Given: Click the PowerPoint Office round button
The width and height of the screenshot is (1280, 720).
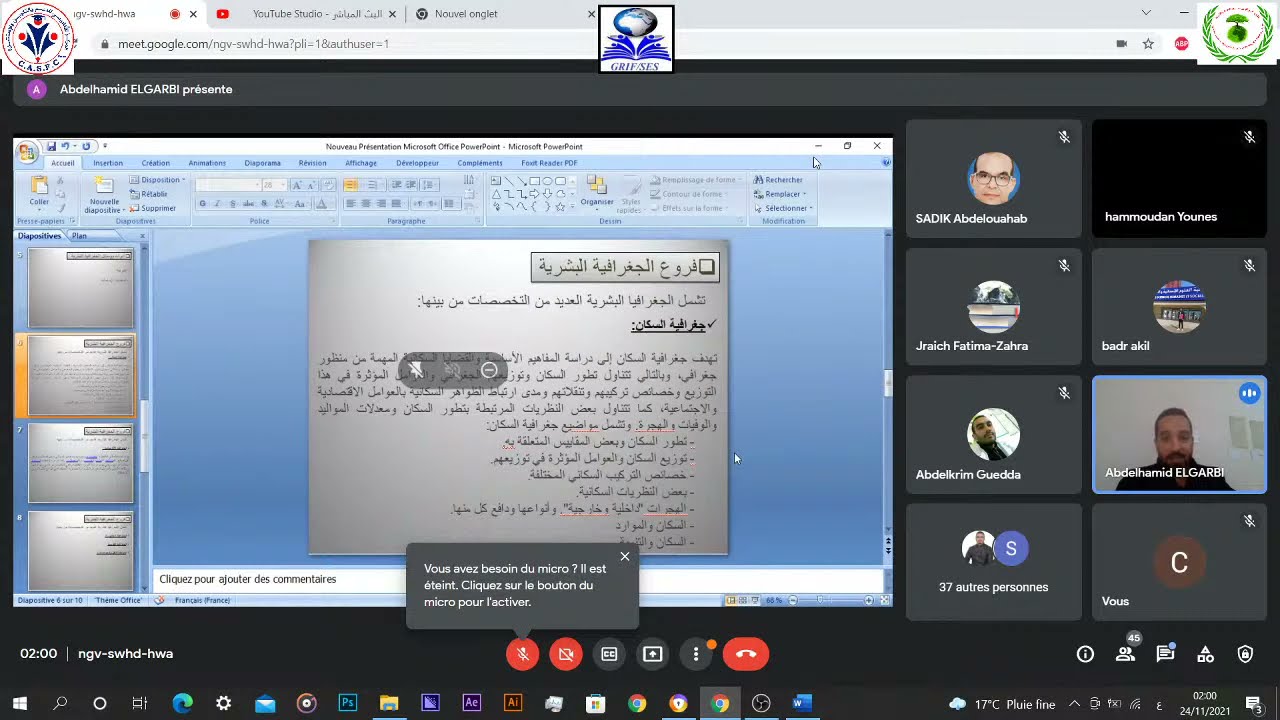Looking at the screenshot, I should (27, 152).
